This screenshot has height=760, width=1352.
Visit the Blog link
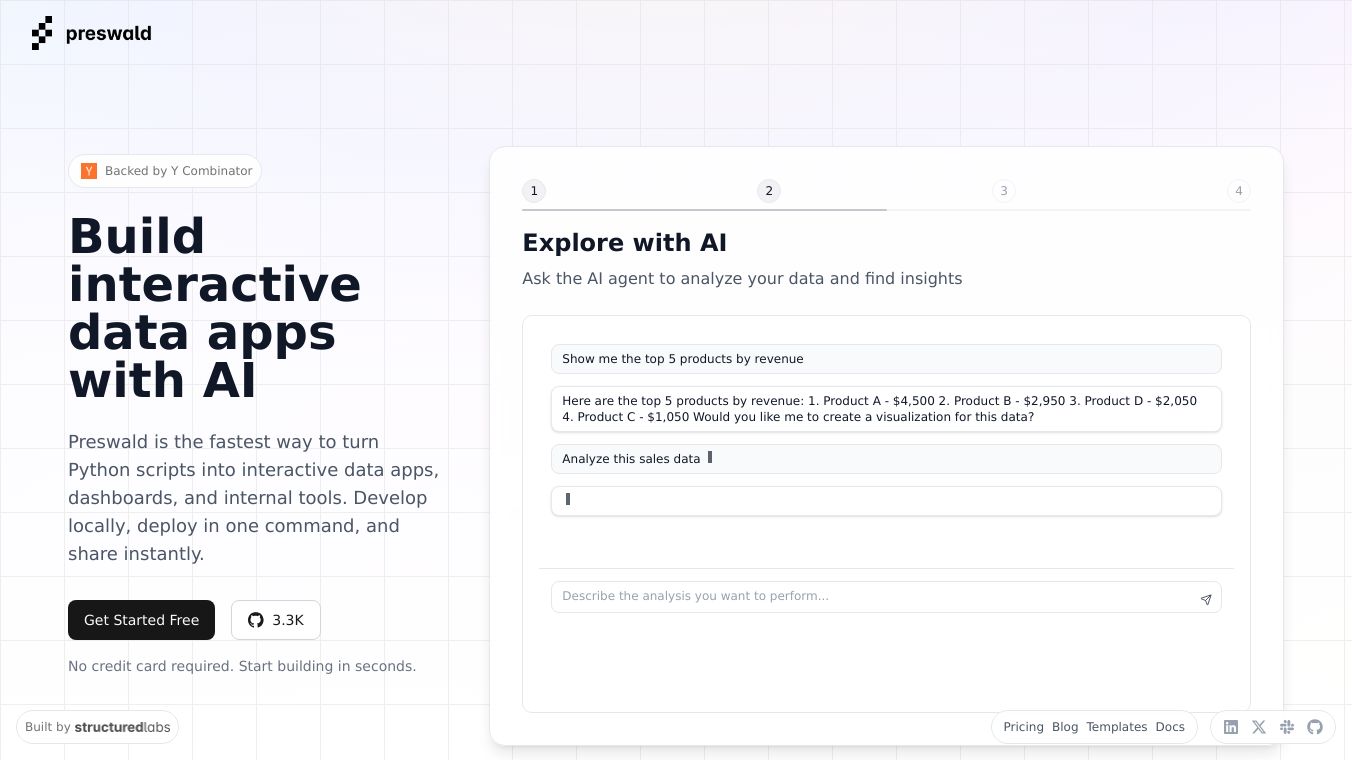(1065, 727)
